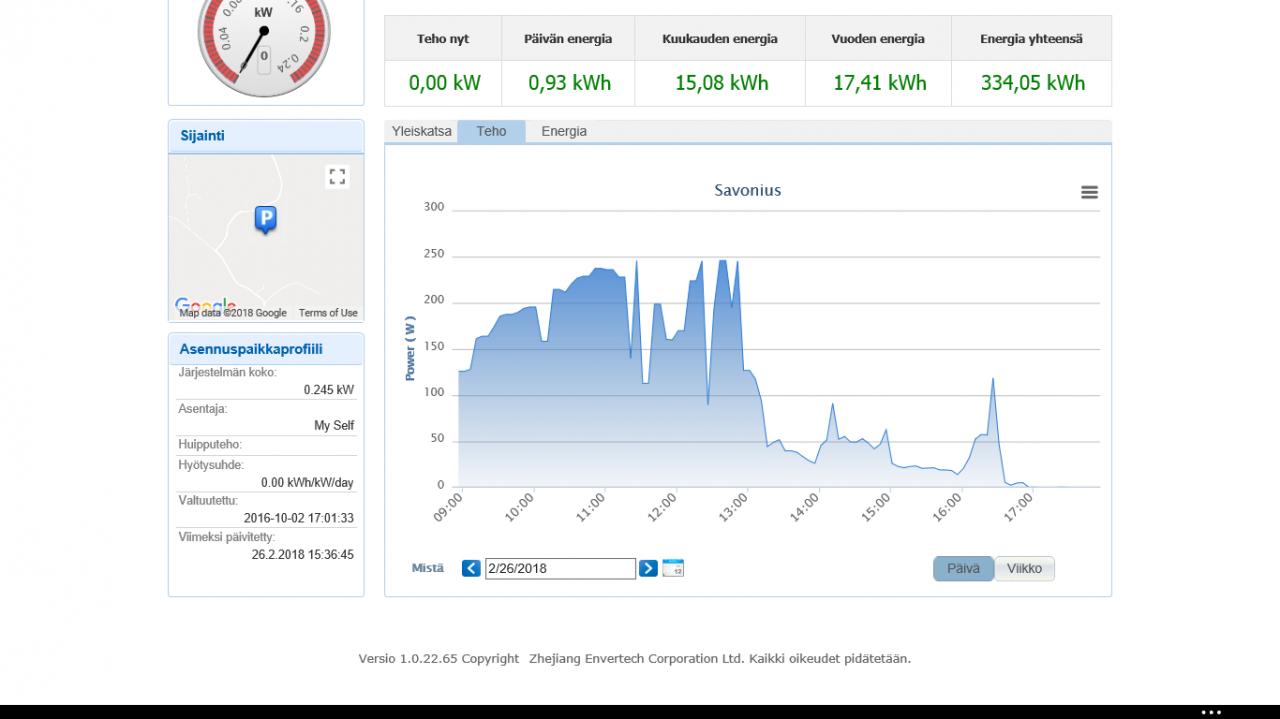
Task: Select the Päivä view toggle
Action: (963, 568)
